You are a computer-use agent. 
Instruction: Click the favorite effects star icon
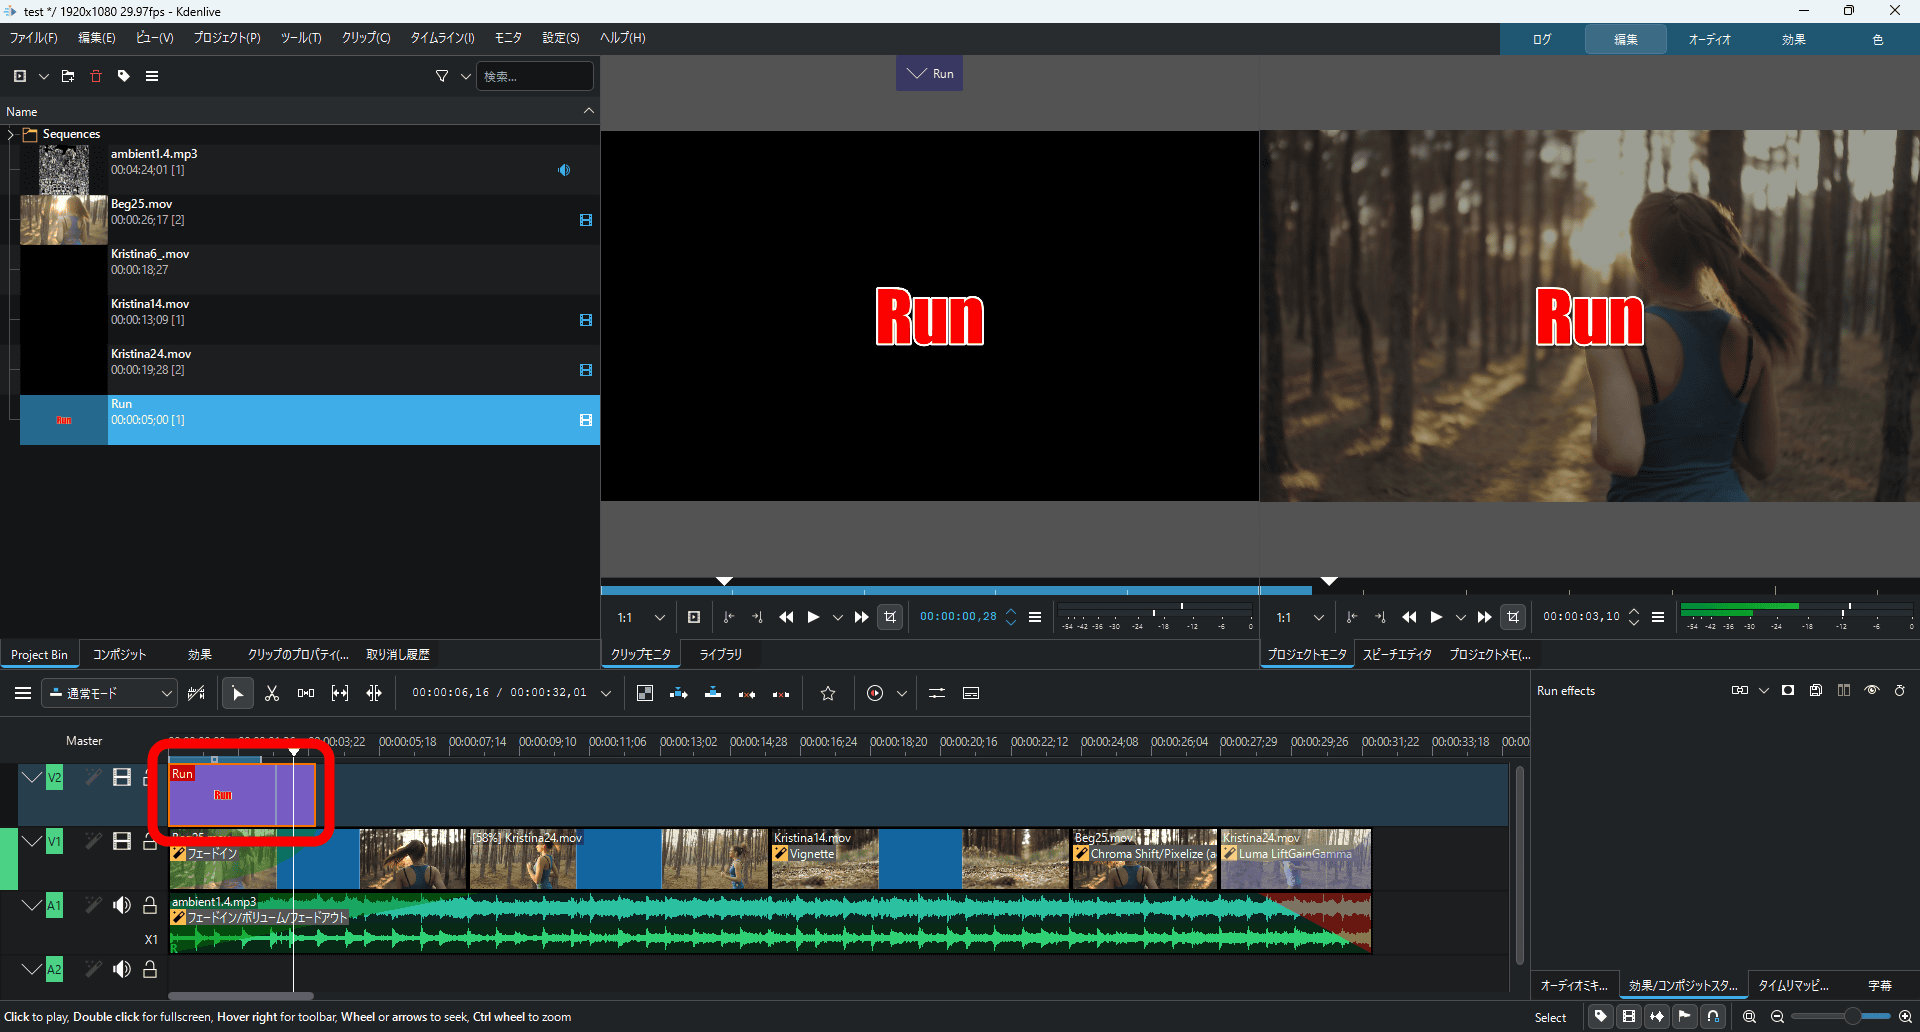pos(828,693)
